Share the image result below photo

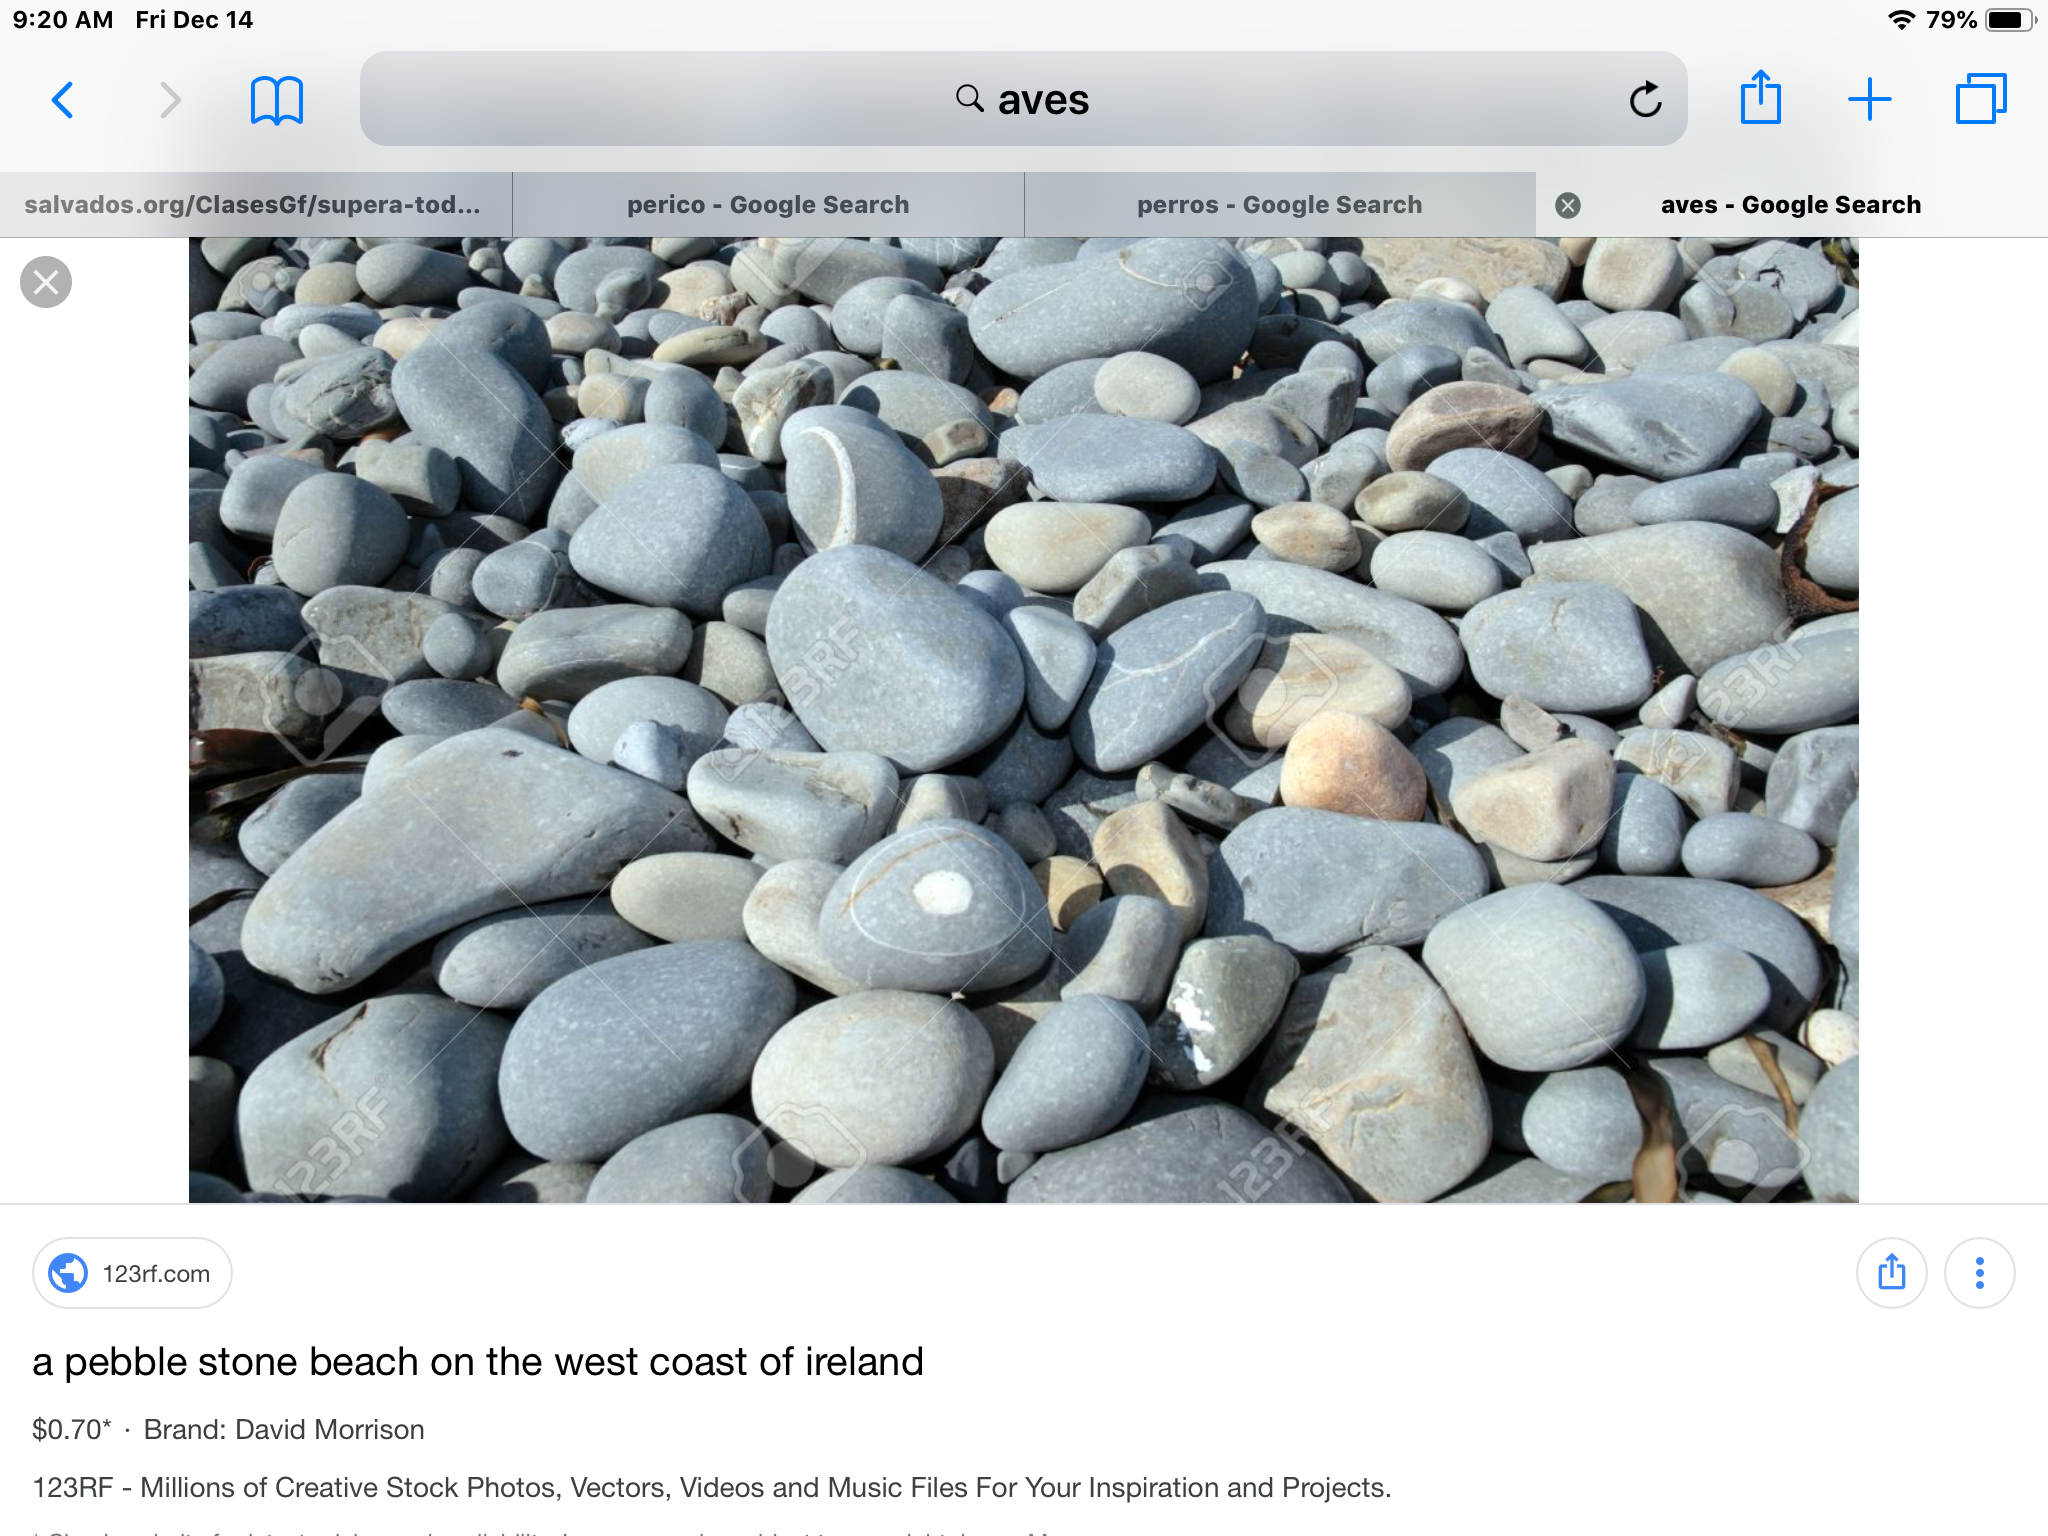click(x=1891, y=1273)
